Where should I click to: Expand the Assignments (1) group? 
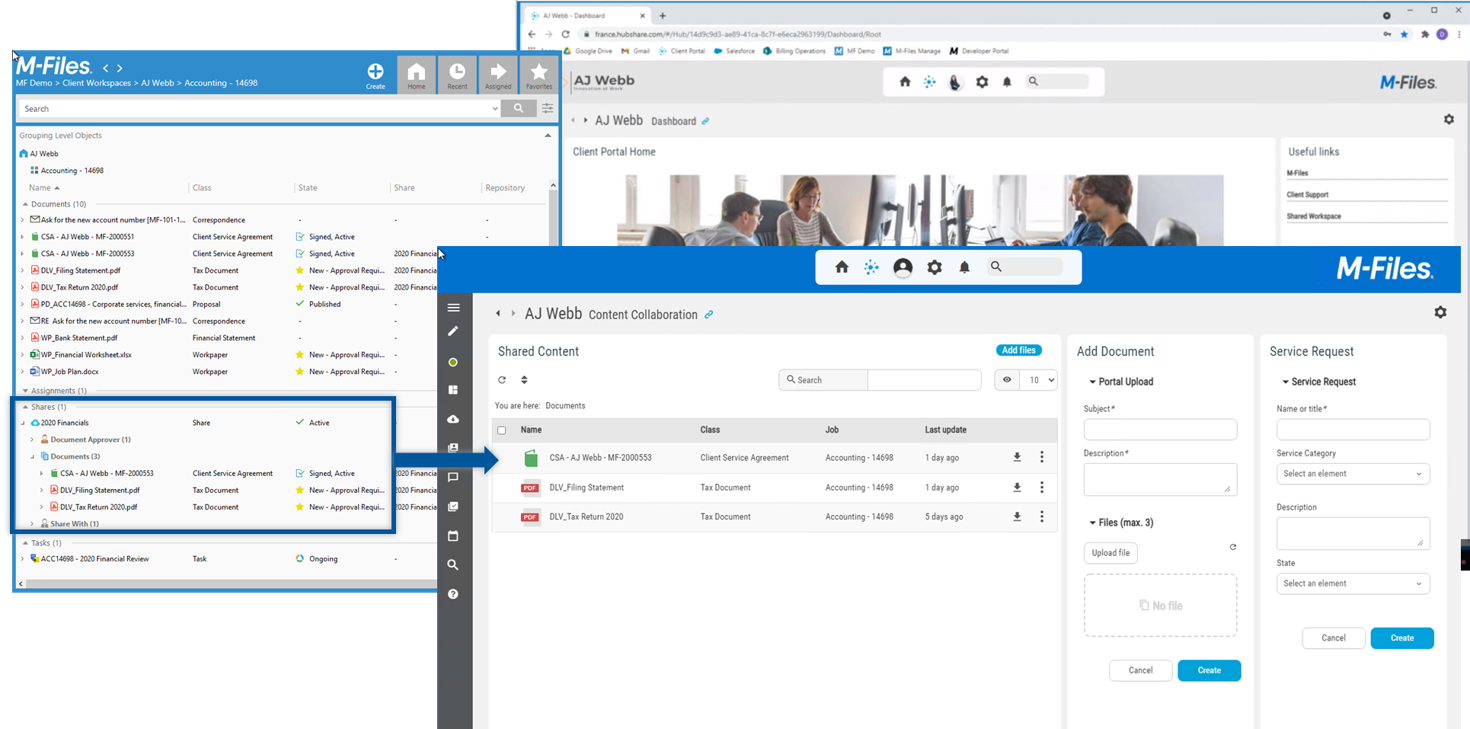(x=23, y=391)
